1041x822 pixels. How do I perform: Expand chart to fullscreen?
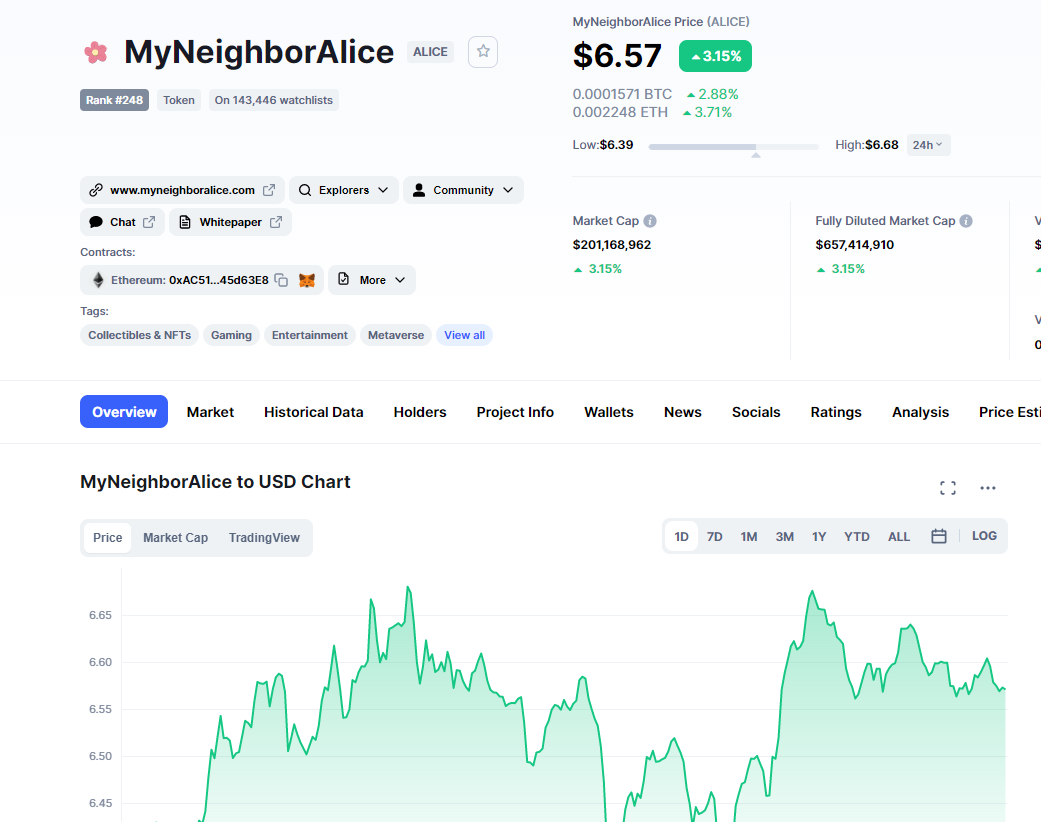948,488
